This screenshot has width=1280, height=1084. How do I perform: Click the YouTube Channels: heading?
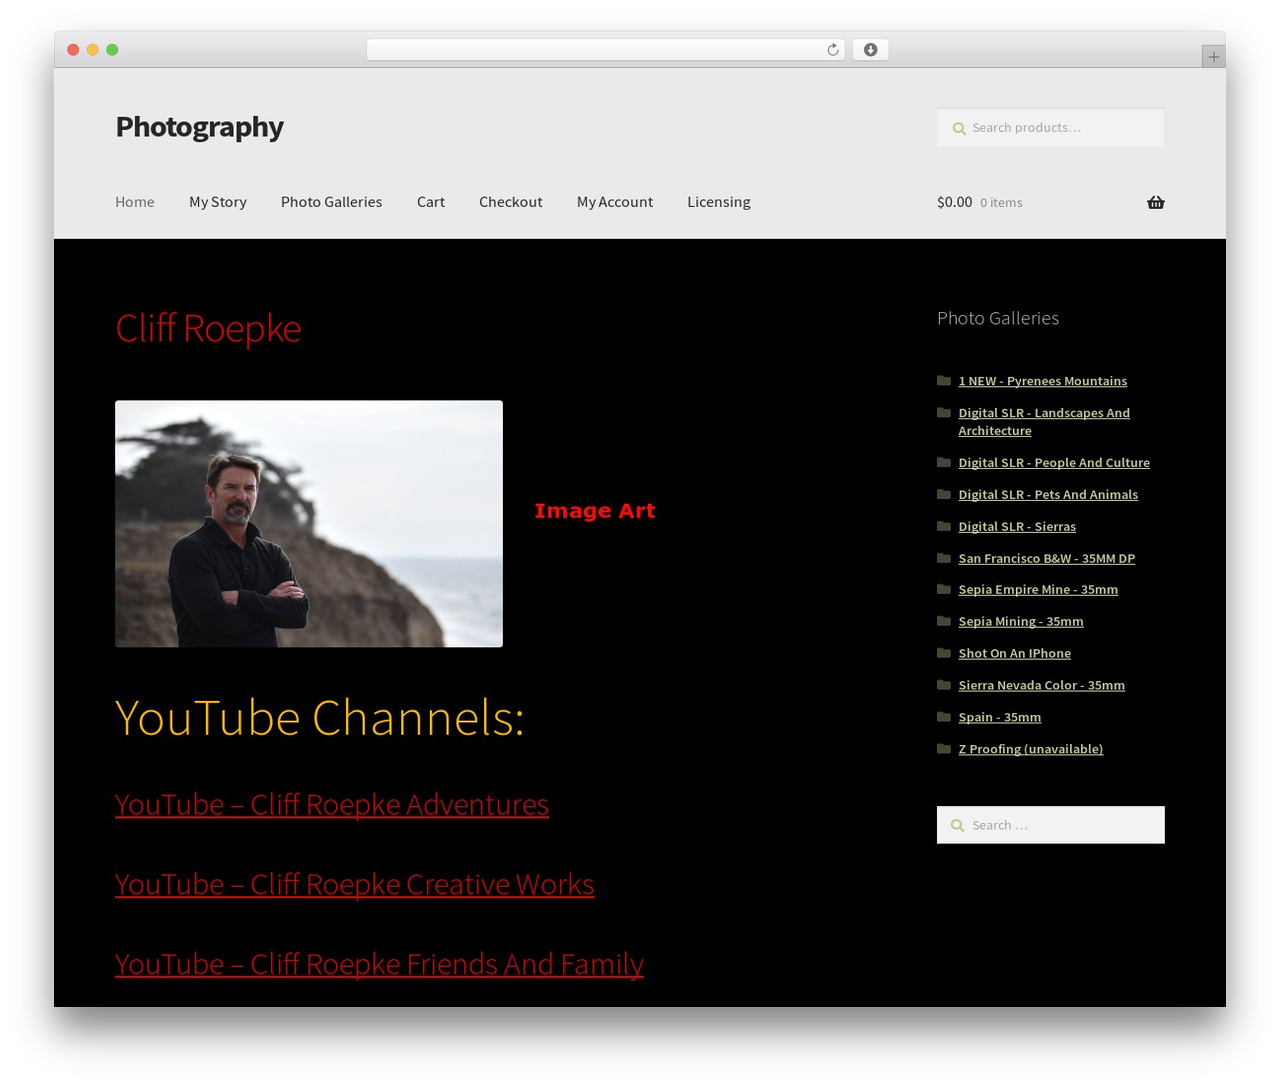[320, 718]
